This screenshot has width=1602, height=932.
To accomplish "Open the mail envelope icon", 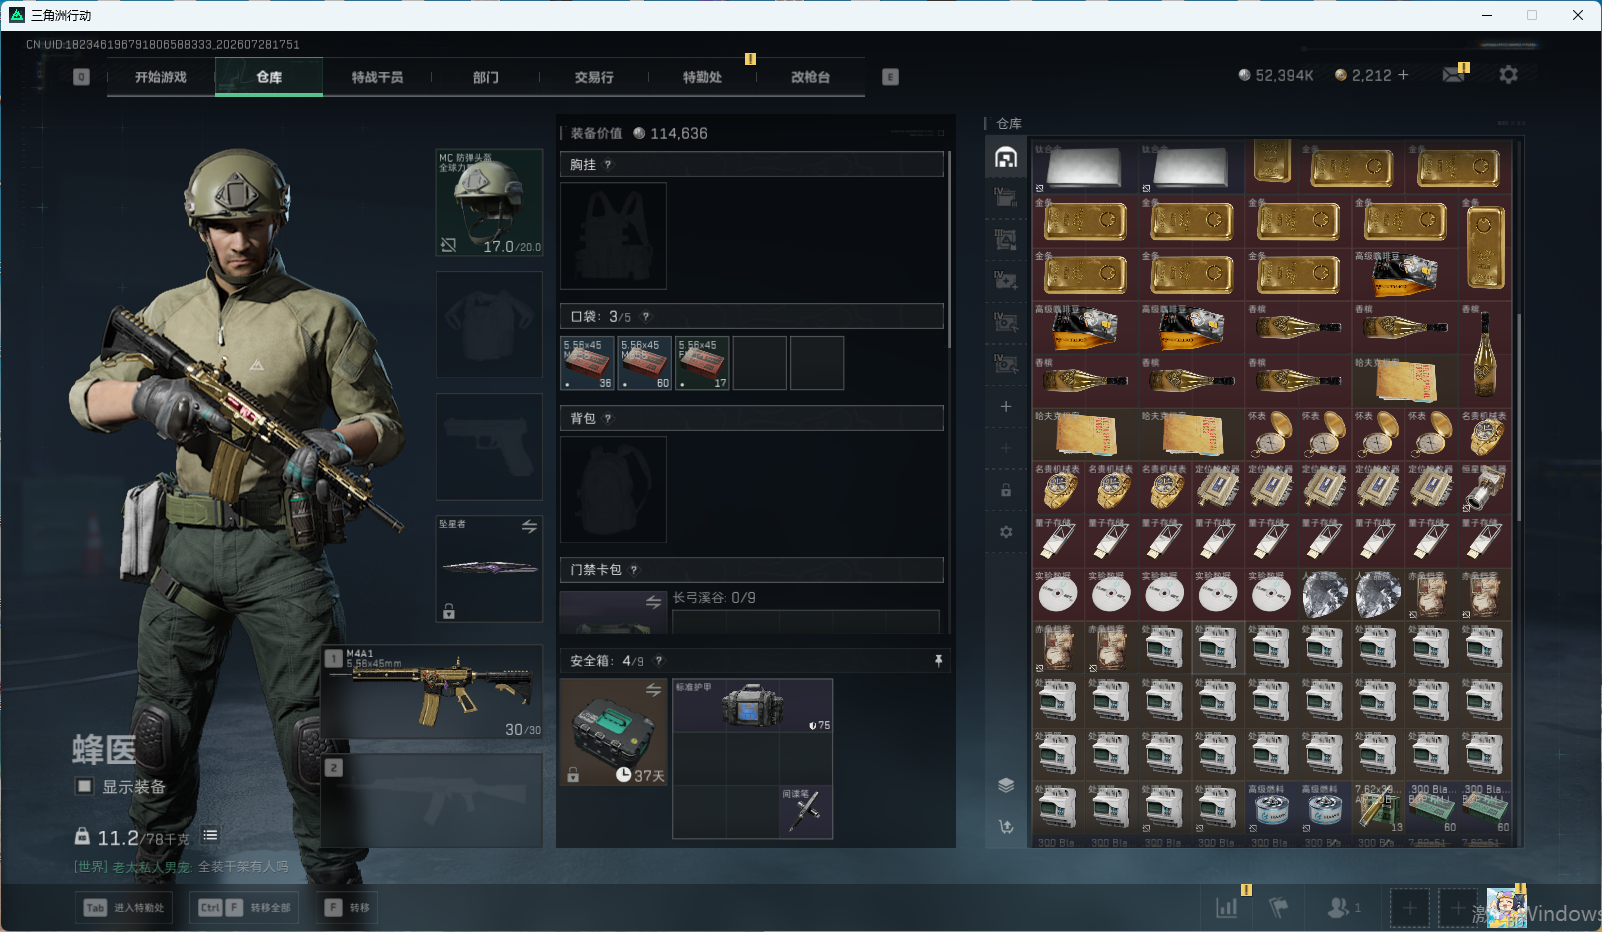I will point(1453,75).
